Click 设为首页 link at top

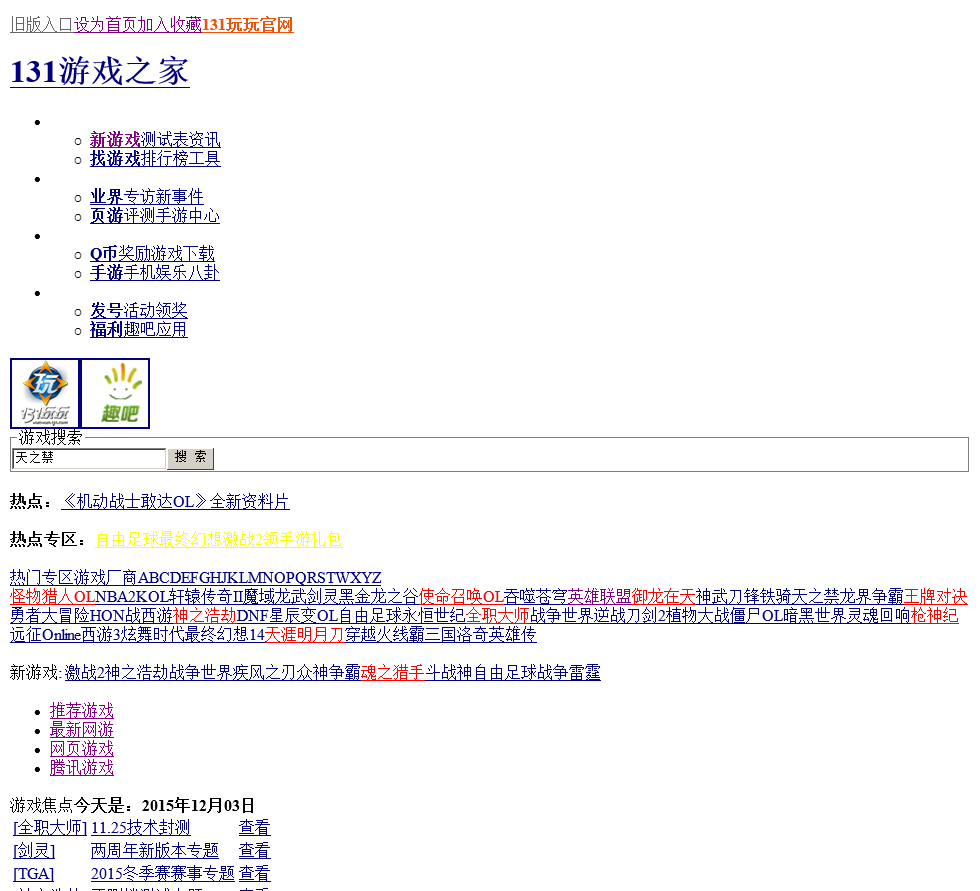click(106, 25)
